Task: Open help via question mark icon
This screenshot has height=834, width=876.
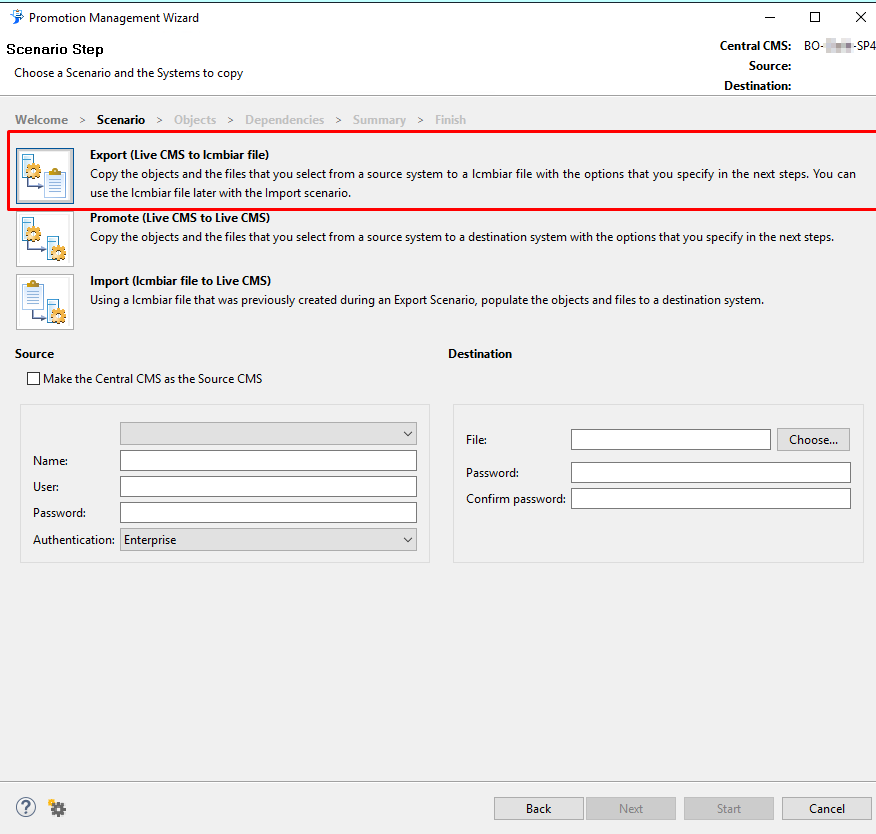Action: pyautogui.click(x=26, y=807)
